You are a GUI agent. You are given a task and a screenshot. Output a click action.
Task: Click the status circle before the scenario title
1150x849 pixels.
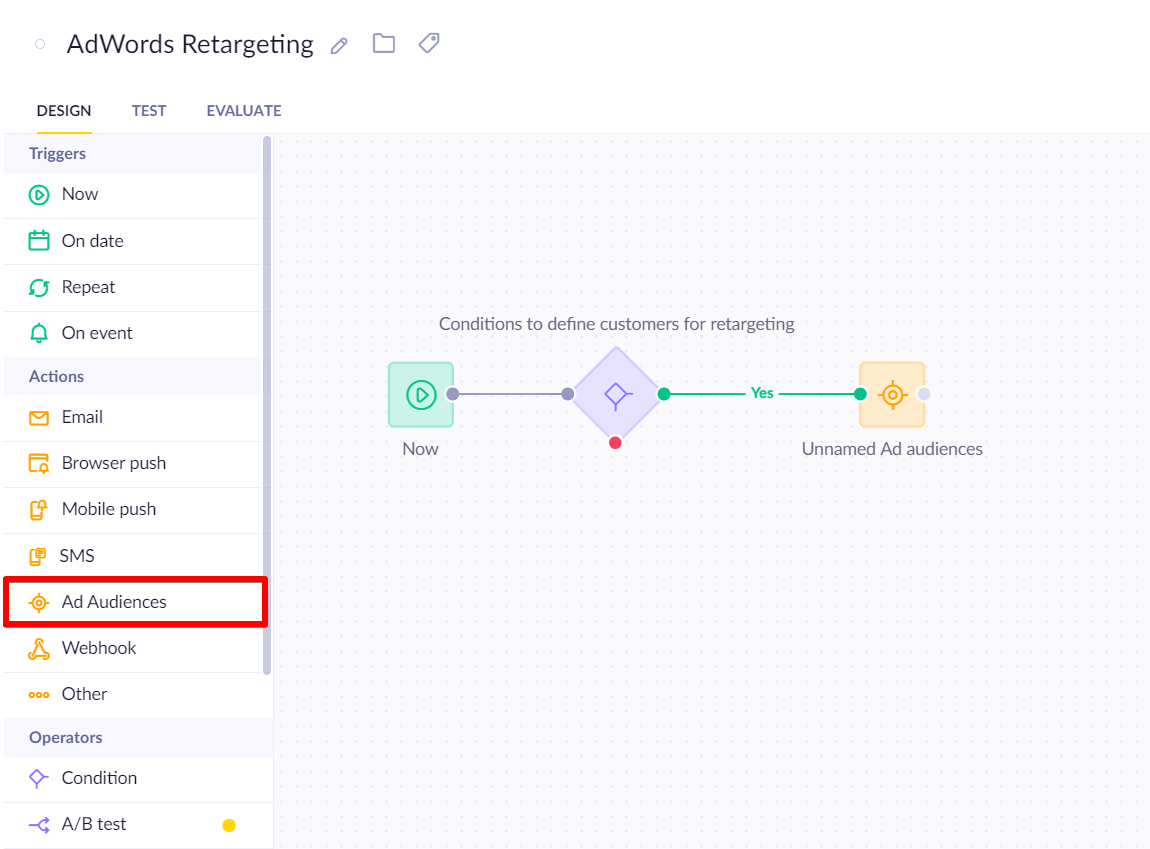[40, 44]
